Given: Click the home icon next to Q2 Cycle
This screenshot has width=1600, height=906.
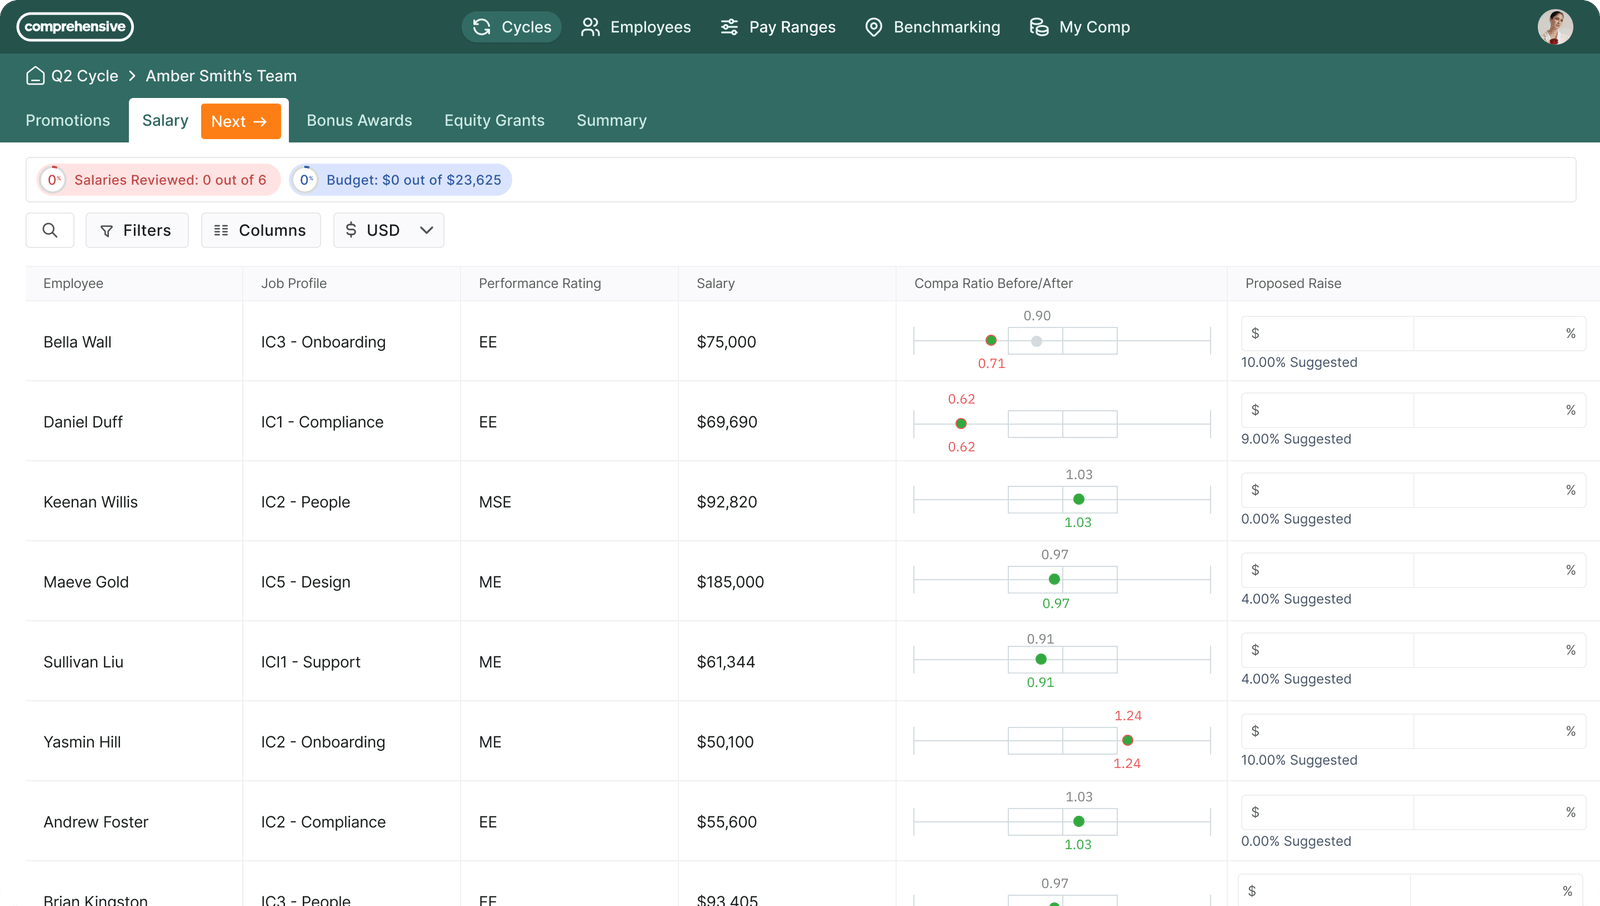Looking at the screenshot, I should 36,75.
